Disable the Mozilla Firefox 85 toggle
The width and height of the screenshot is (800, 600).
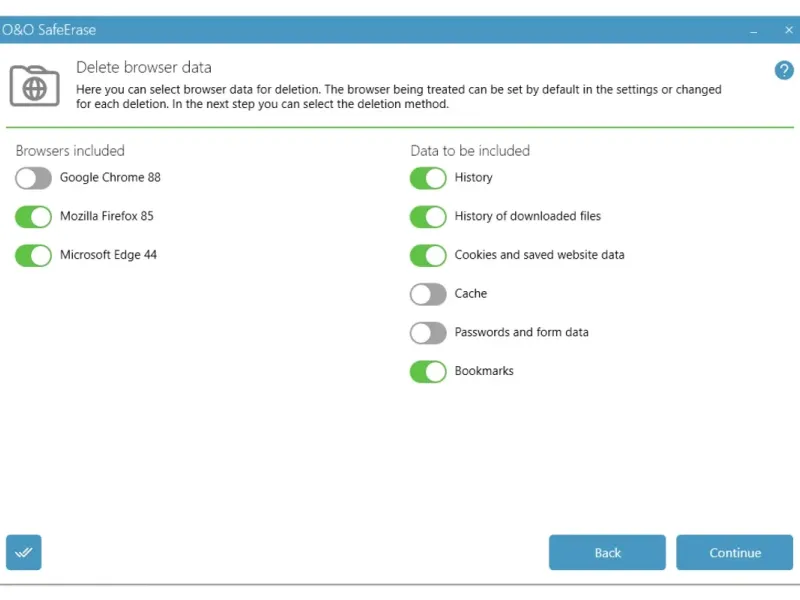[33, 217]
